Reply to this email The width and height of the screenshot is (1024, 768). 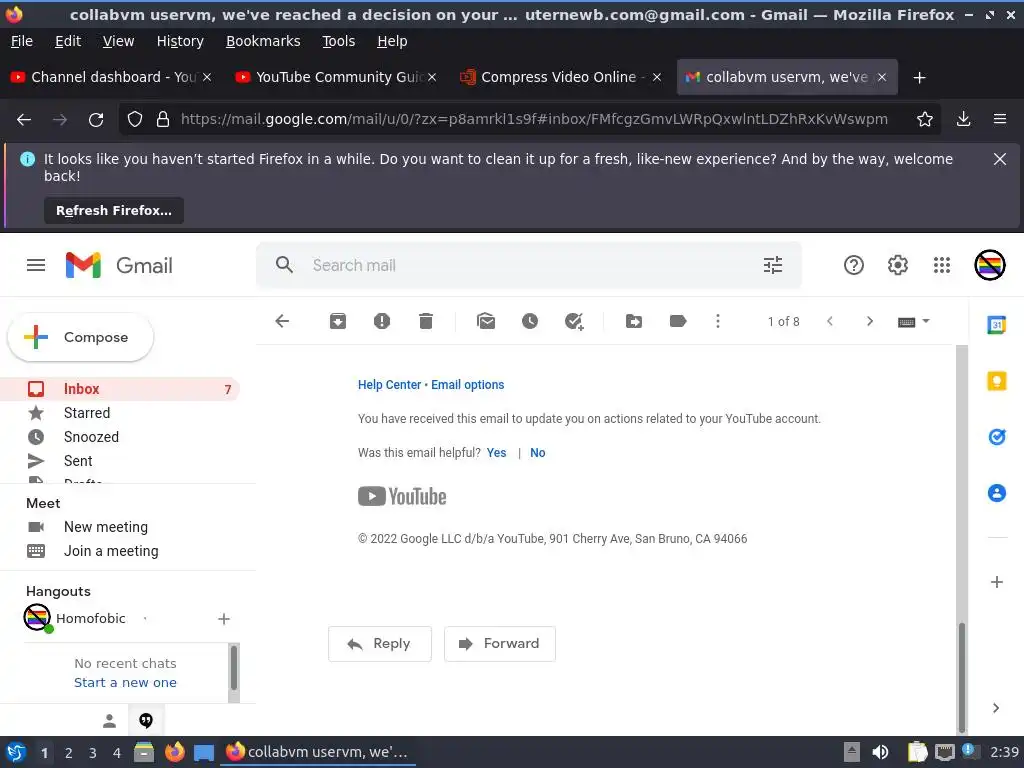click(379, 644)
